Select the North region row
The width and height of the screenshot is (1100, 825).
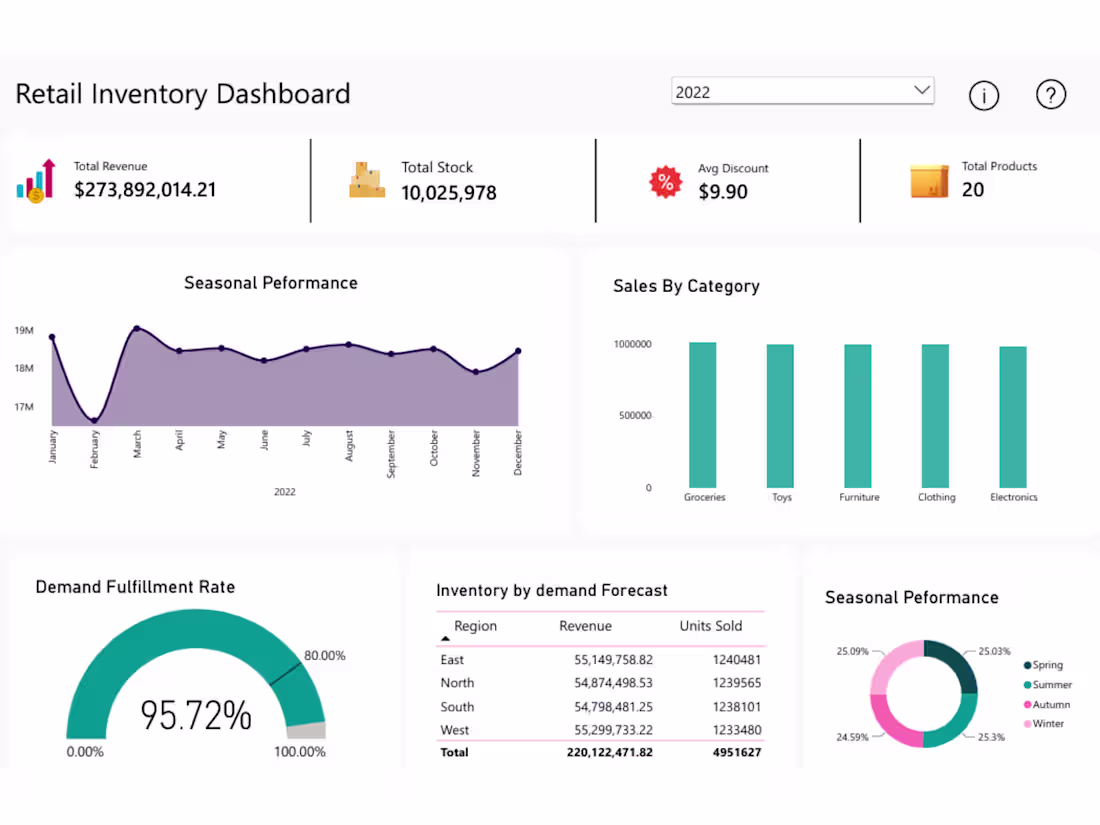point(601,683)
